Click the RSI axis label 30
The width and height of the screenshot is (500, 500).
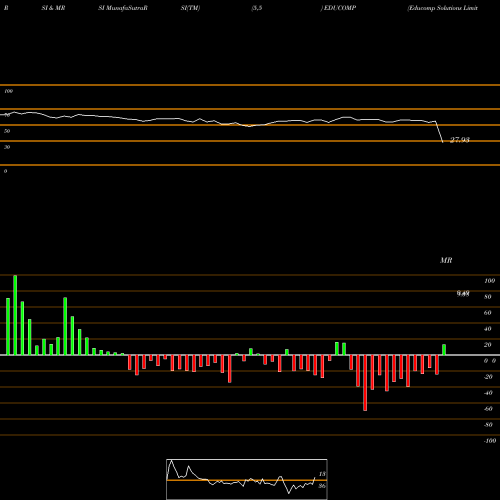pyautogui.click(x=7, y=147)
